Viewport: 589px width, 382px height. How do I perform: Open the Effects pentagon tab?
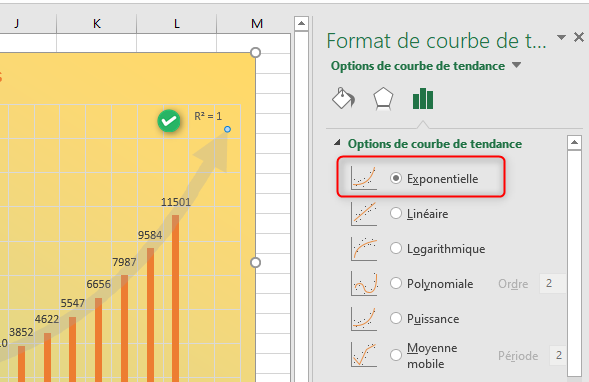pos(383,99)
